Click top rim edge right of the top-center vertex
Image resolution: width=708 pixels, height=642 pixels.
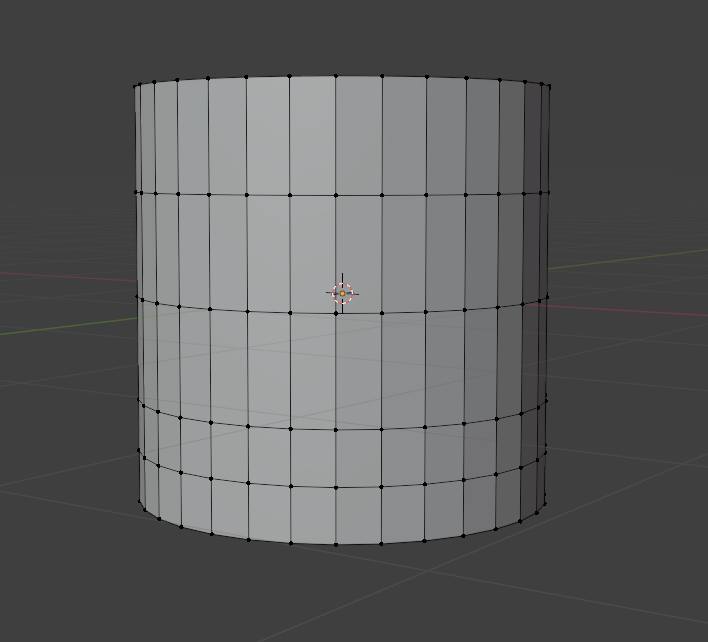click(x=359, y=76)
